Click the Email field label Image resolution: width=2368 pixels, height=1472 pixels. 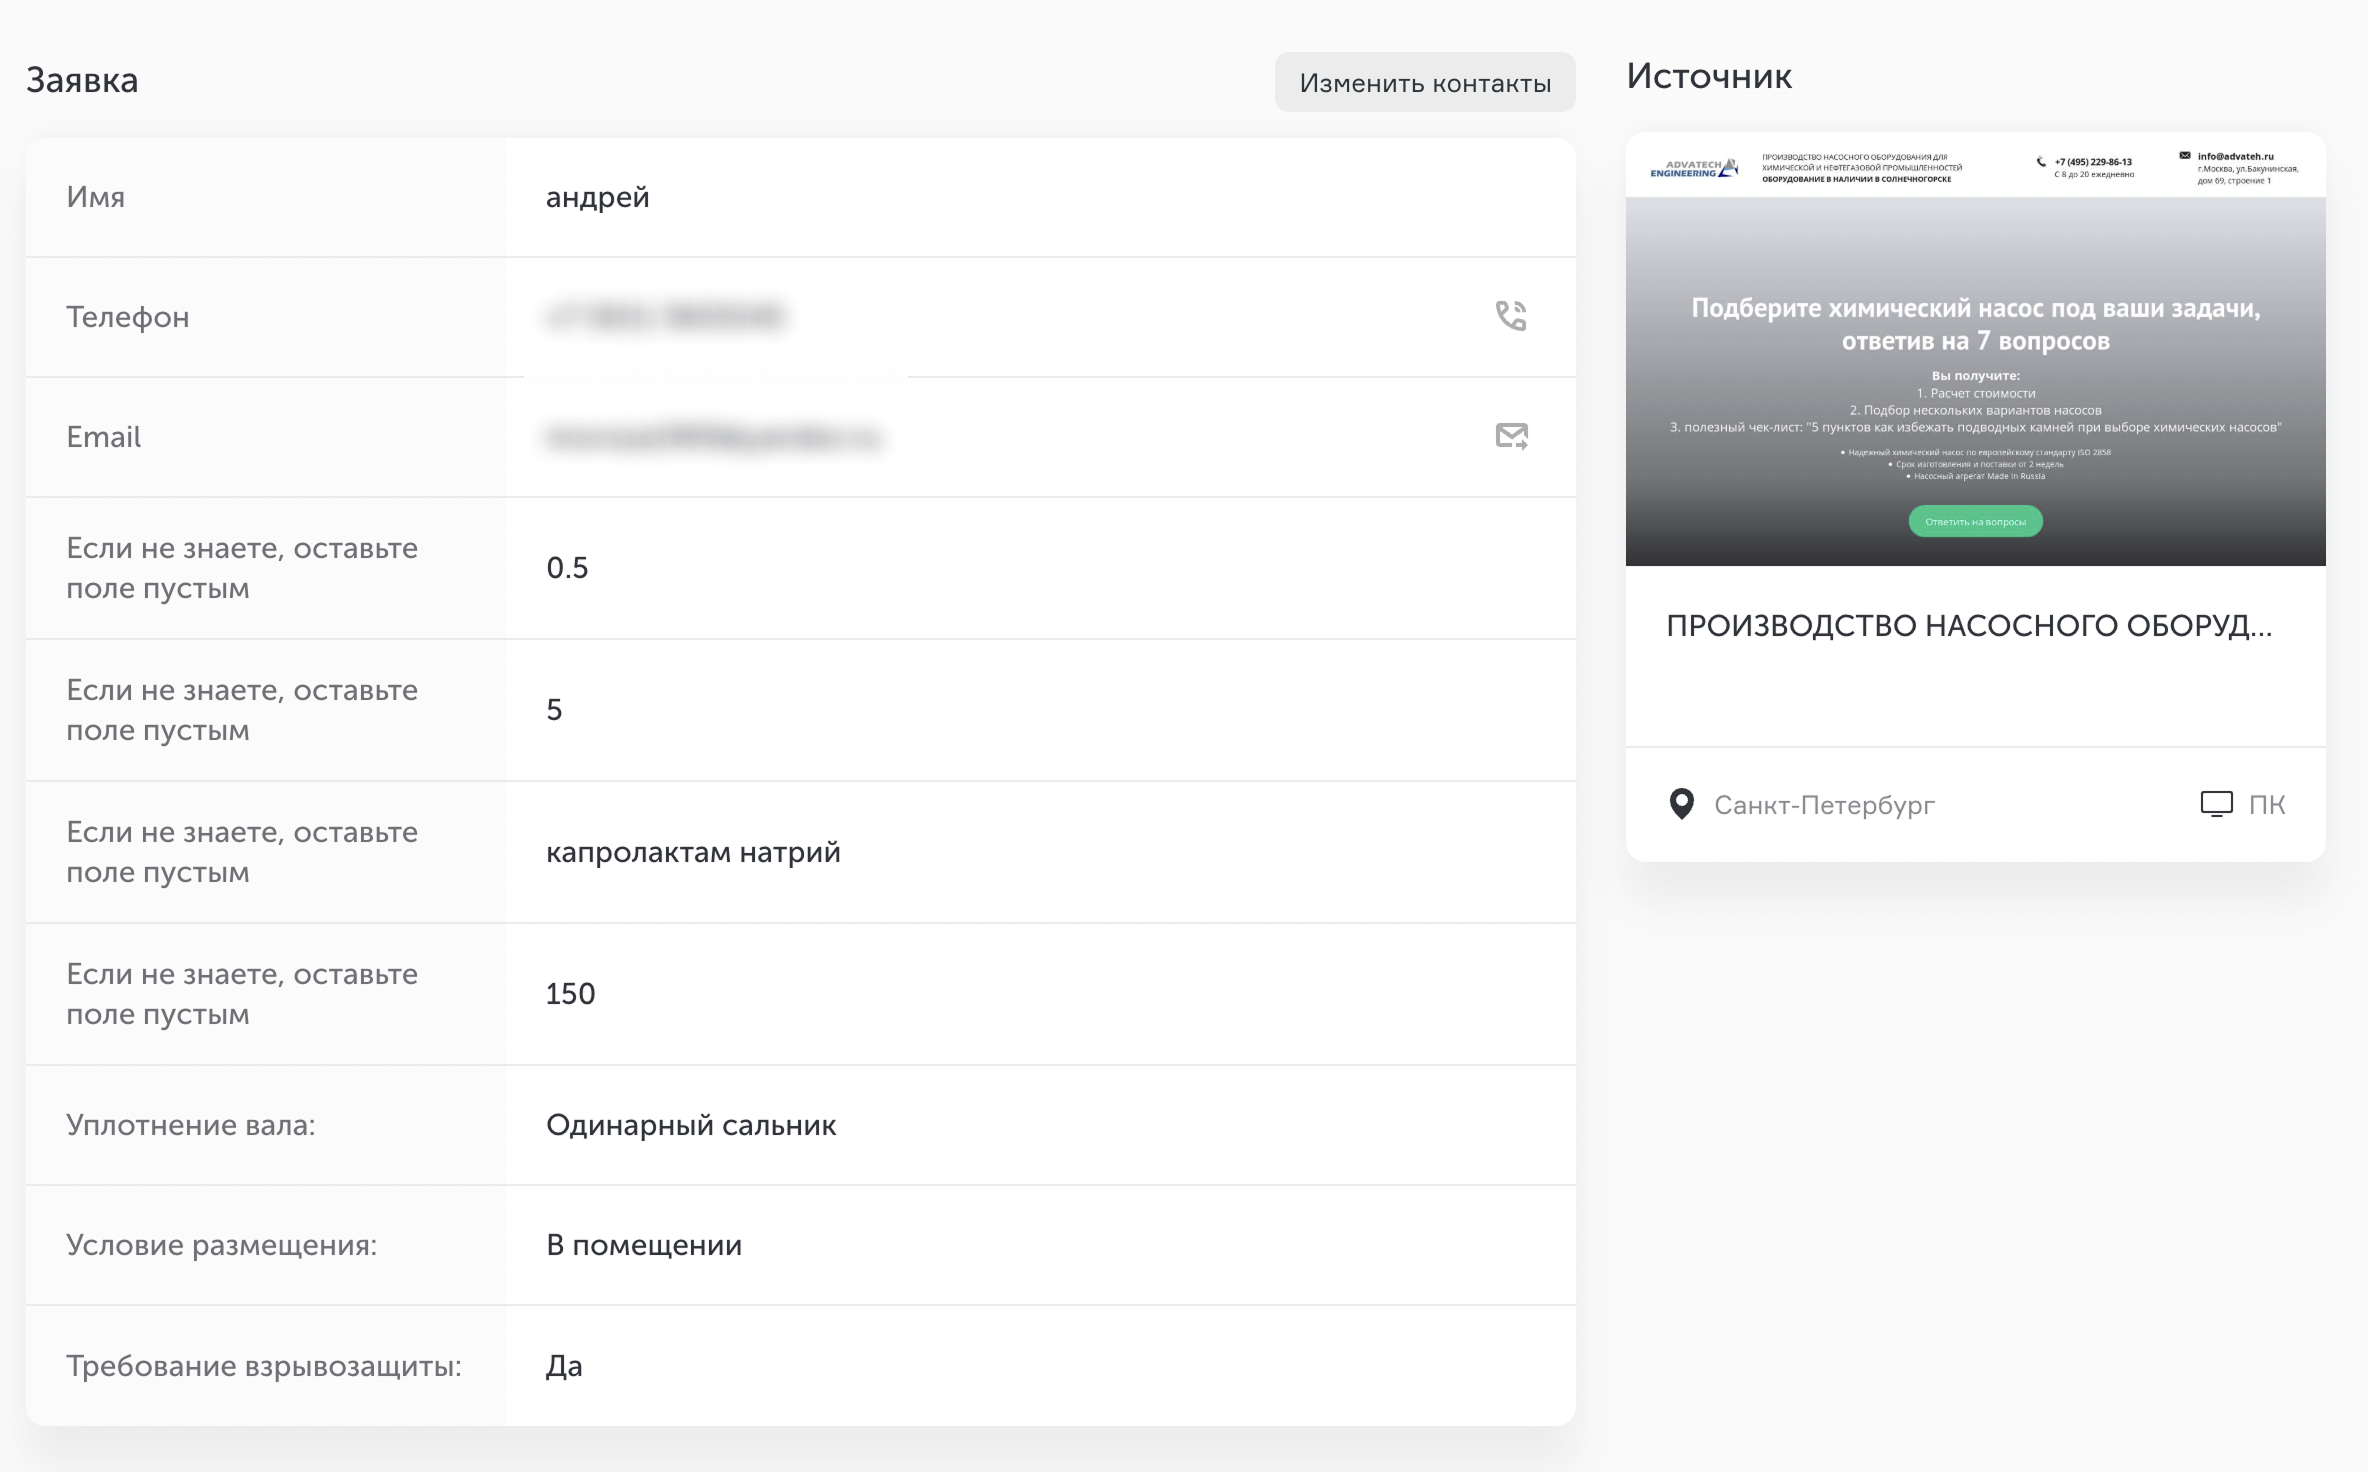point(104,437)
